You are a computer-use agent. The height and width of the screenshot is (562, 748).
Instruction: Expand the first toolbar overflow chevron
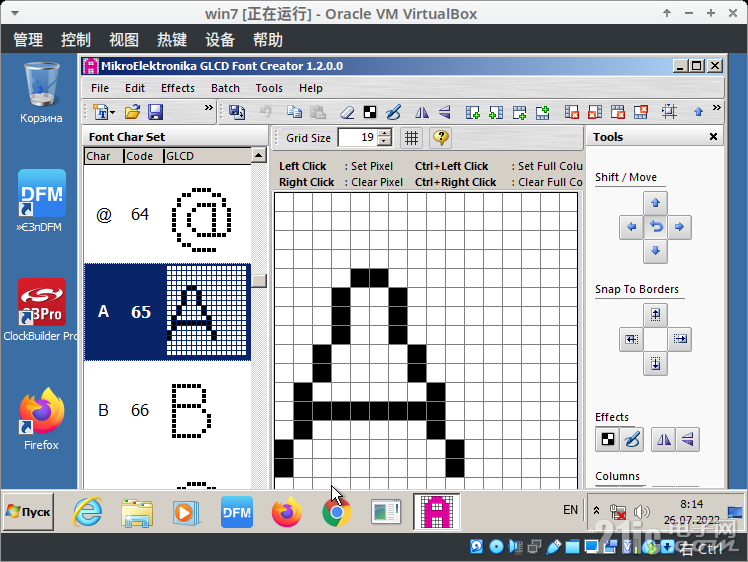click(x=208, y=108)
